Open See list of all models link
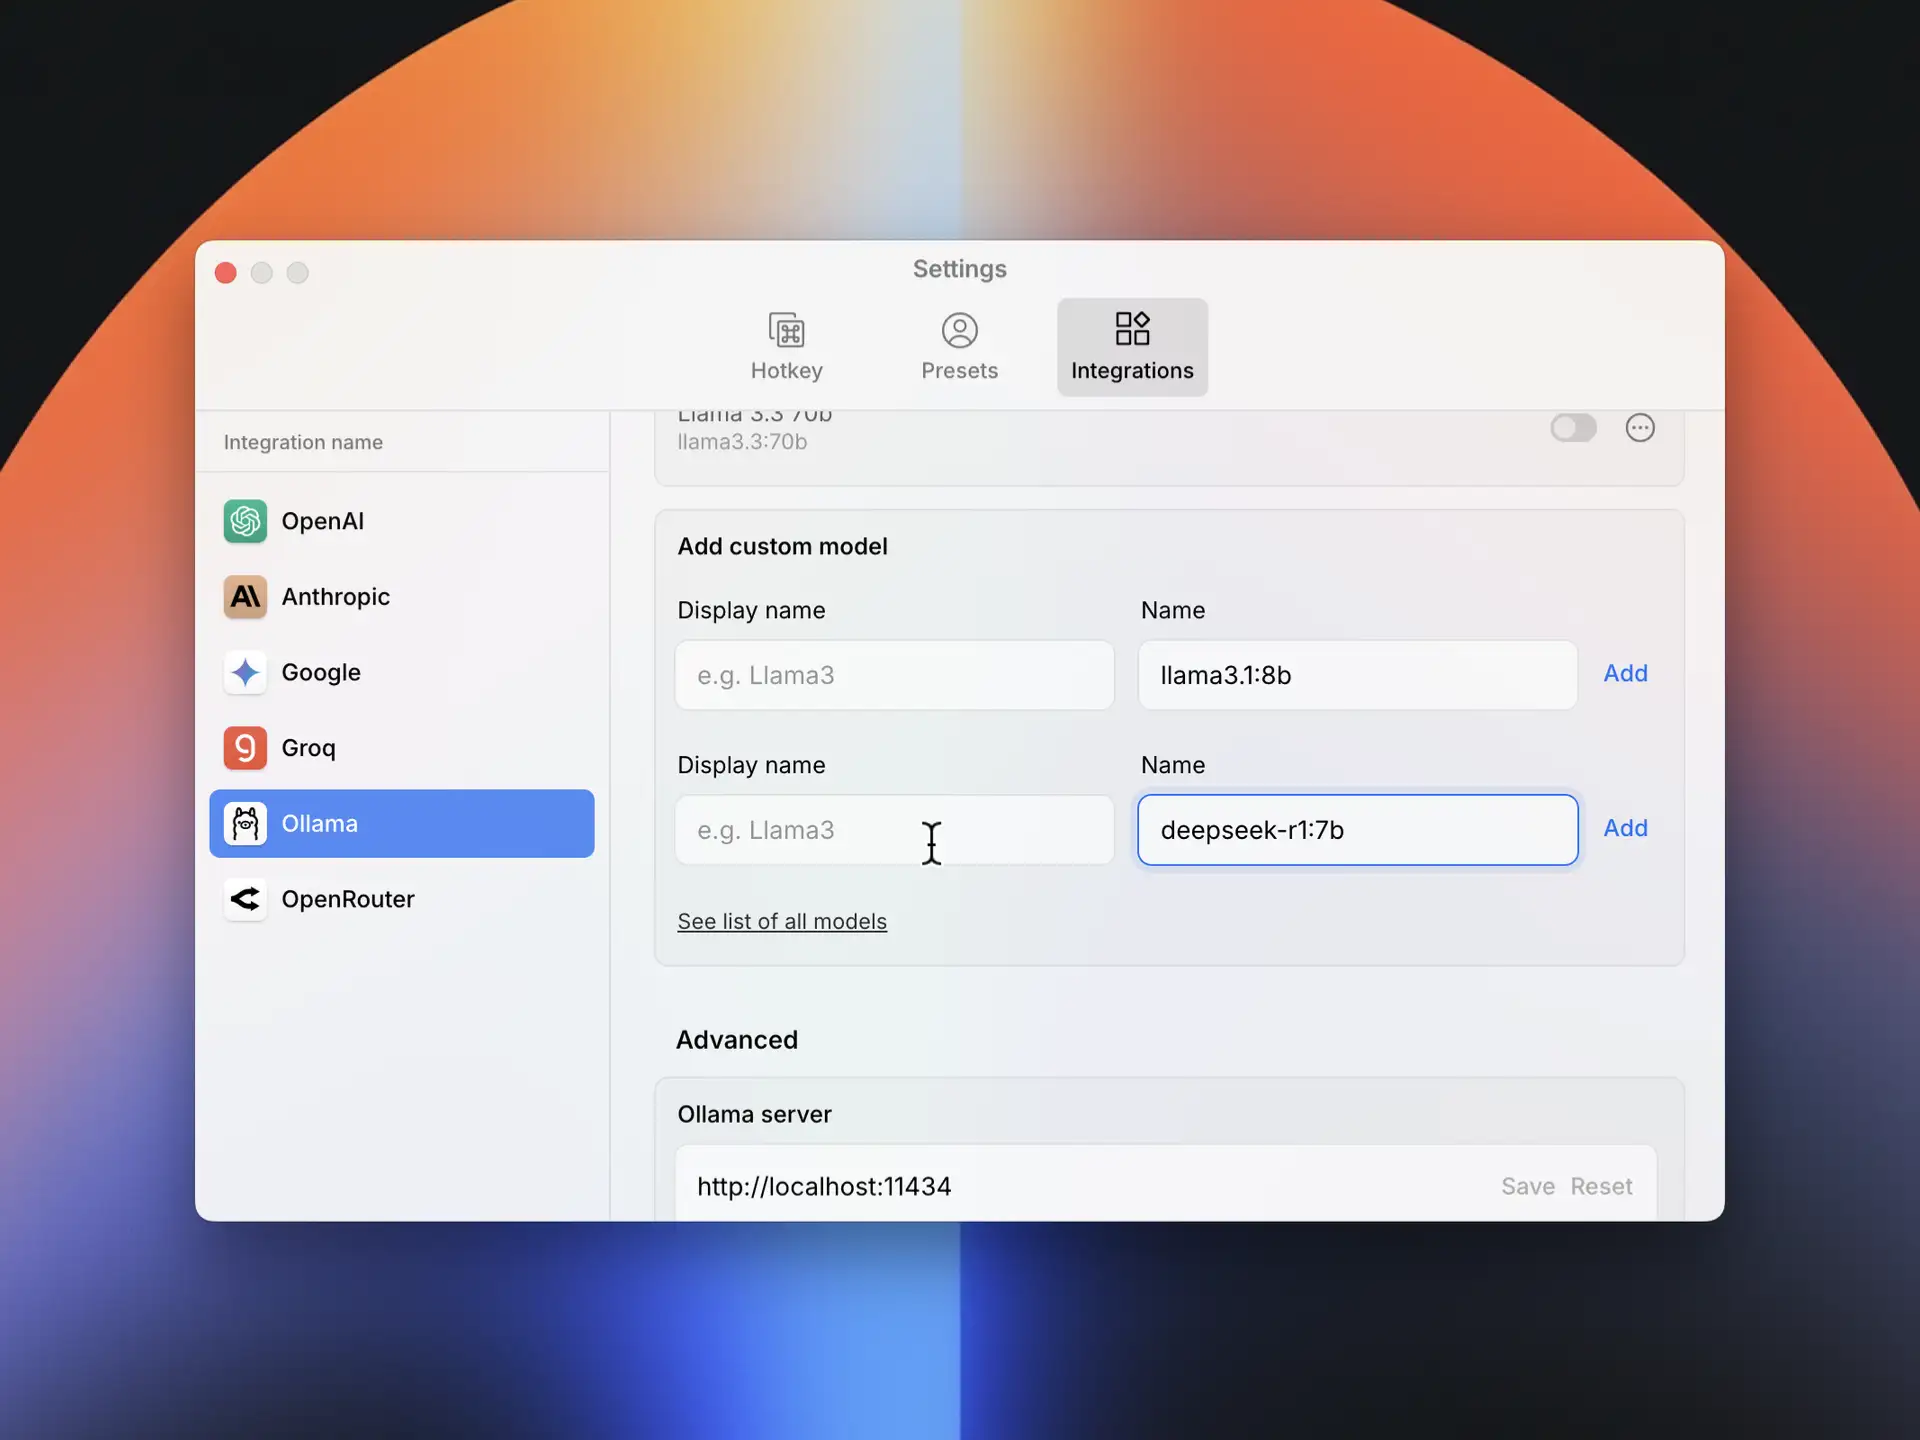 pyautogui.click(x=782, y=921)
